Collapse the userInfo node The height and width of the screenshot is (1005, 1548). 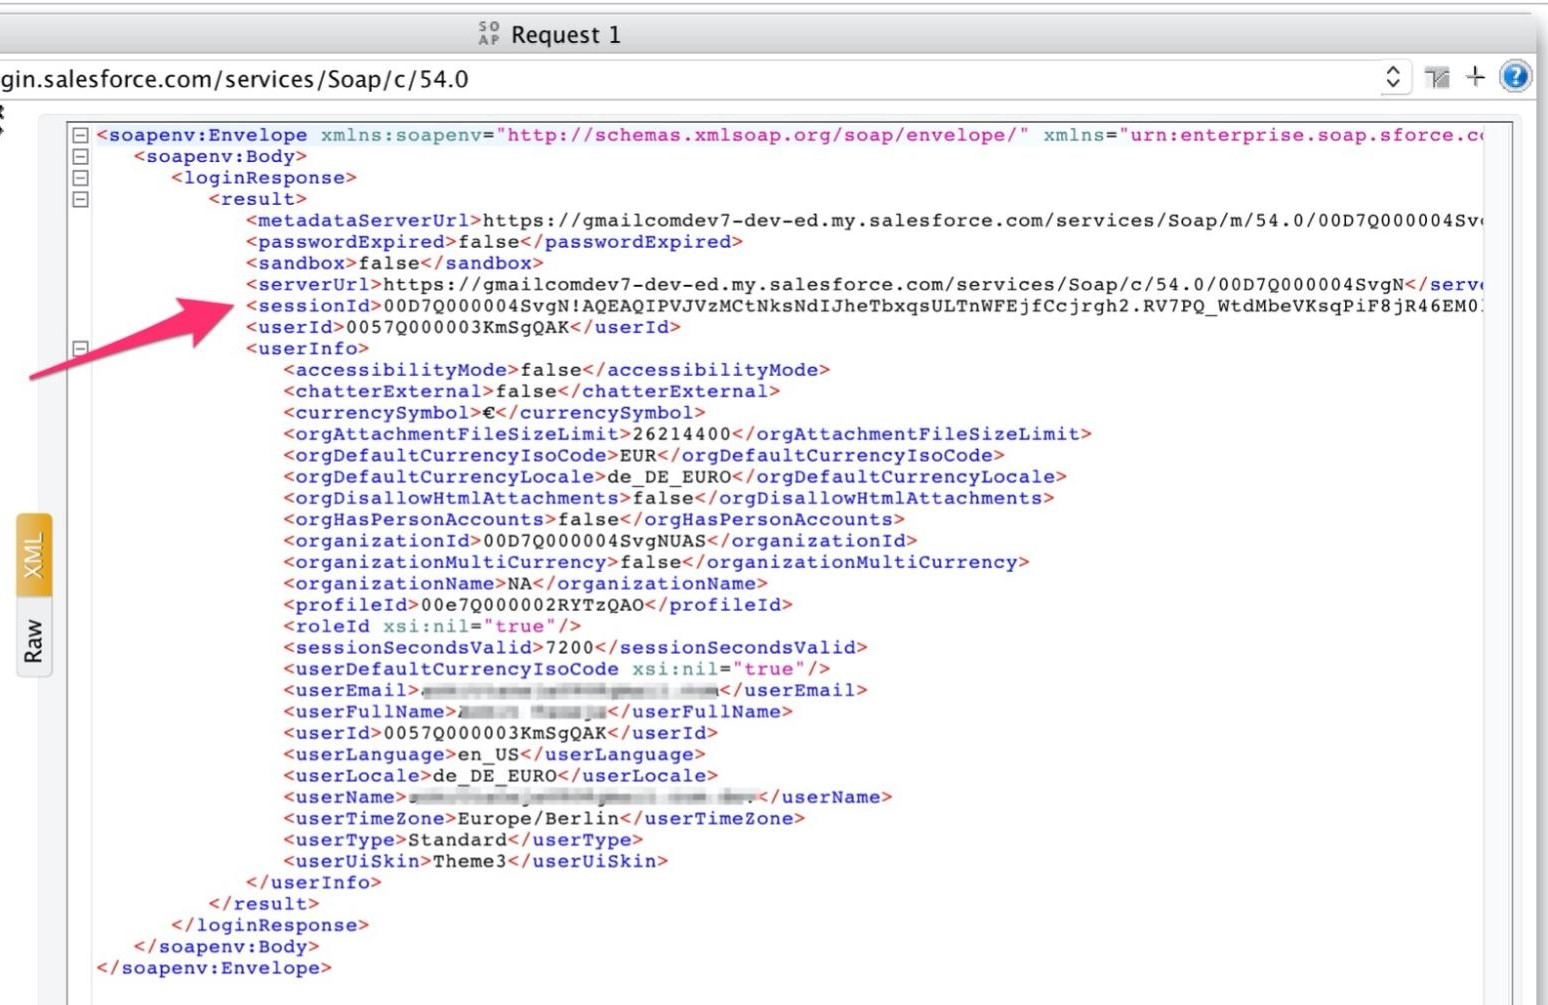point(81,348)
